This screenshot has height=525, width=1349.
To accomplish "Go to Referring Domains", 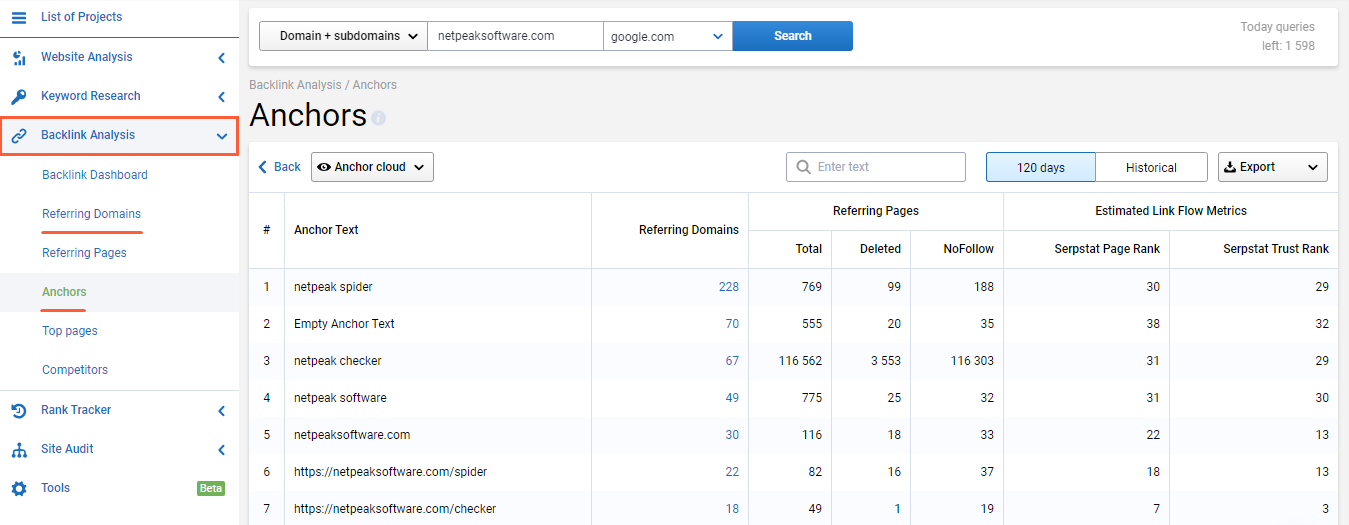I will 92,214.
